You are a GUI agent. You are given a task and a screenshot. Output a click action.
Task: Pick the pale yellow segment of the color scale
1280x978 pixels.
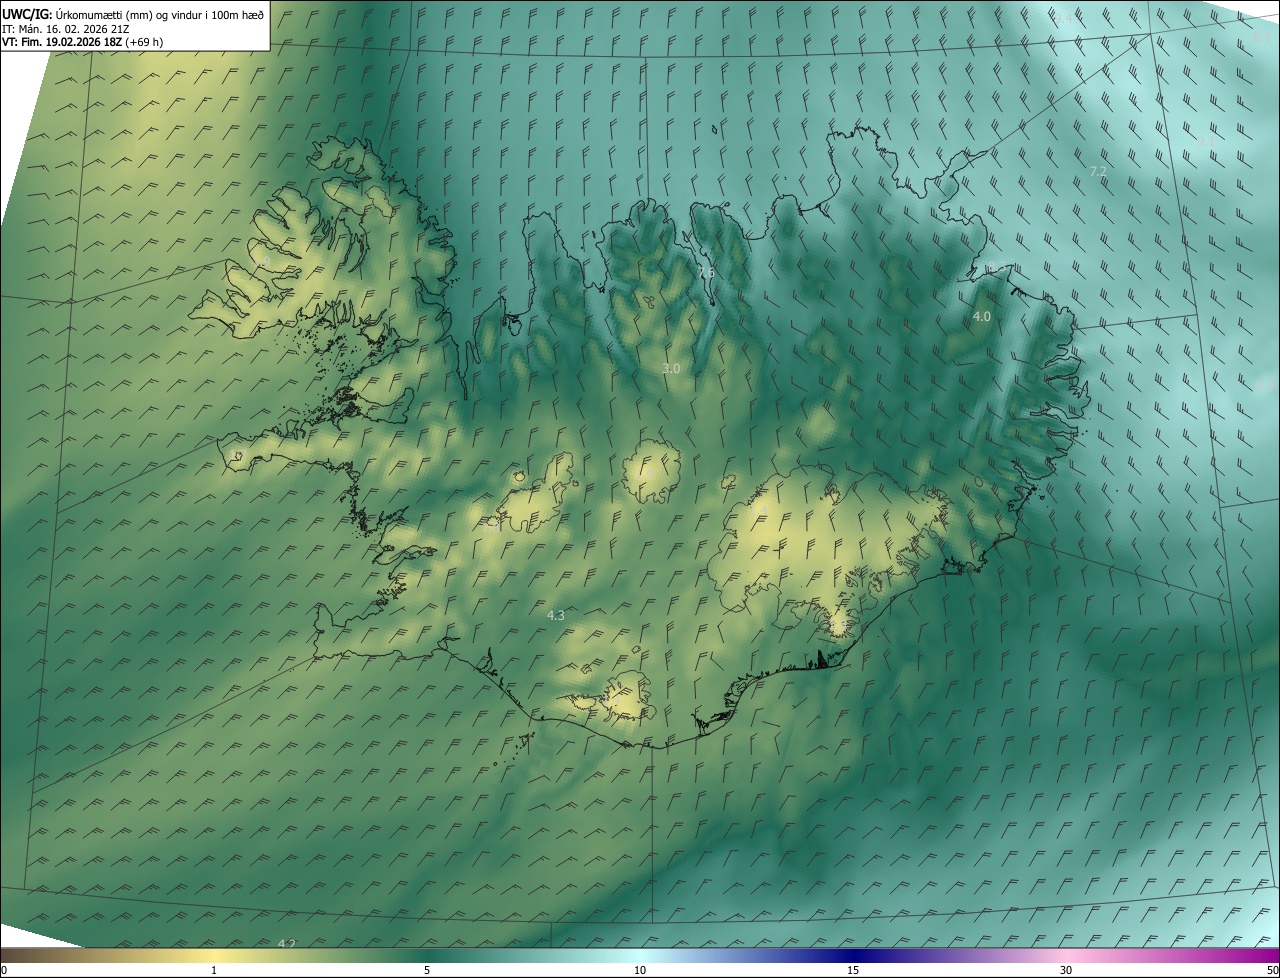215,956
